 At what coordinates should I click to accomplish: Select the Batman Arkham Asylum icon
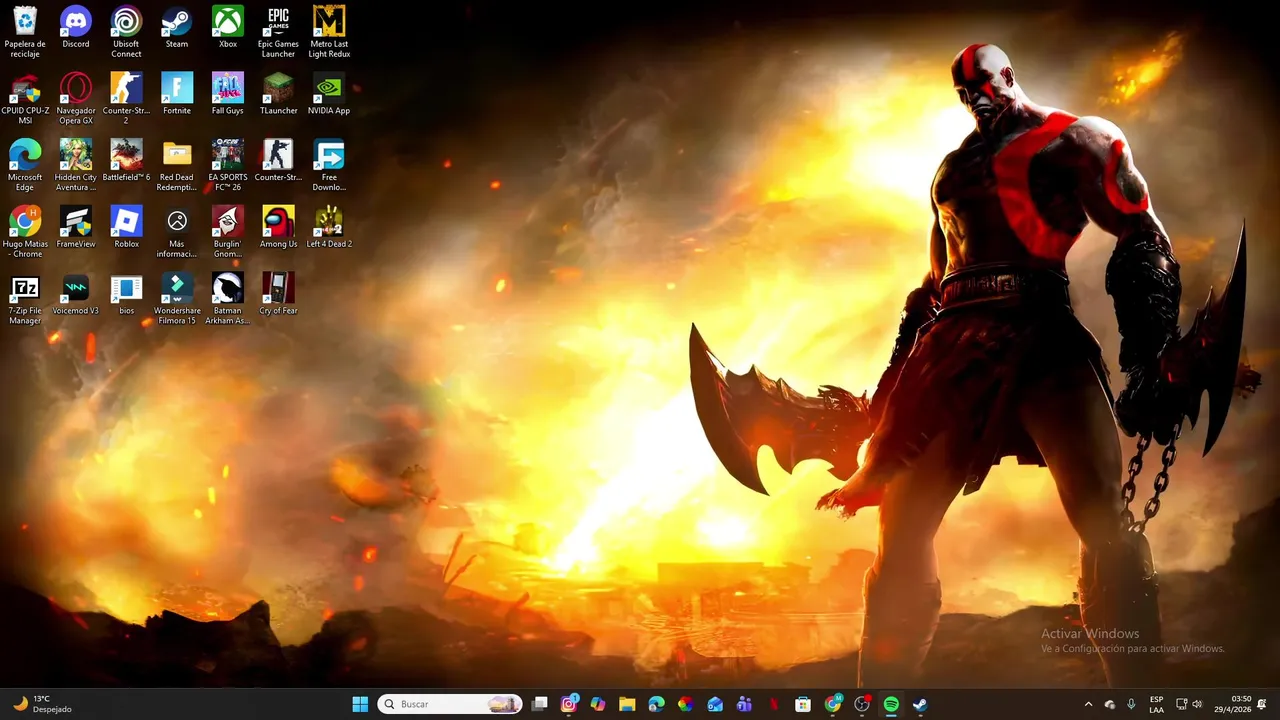click(228, 299)
